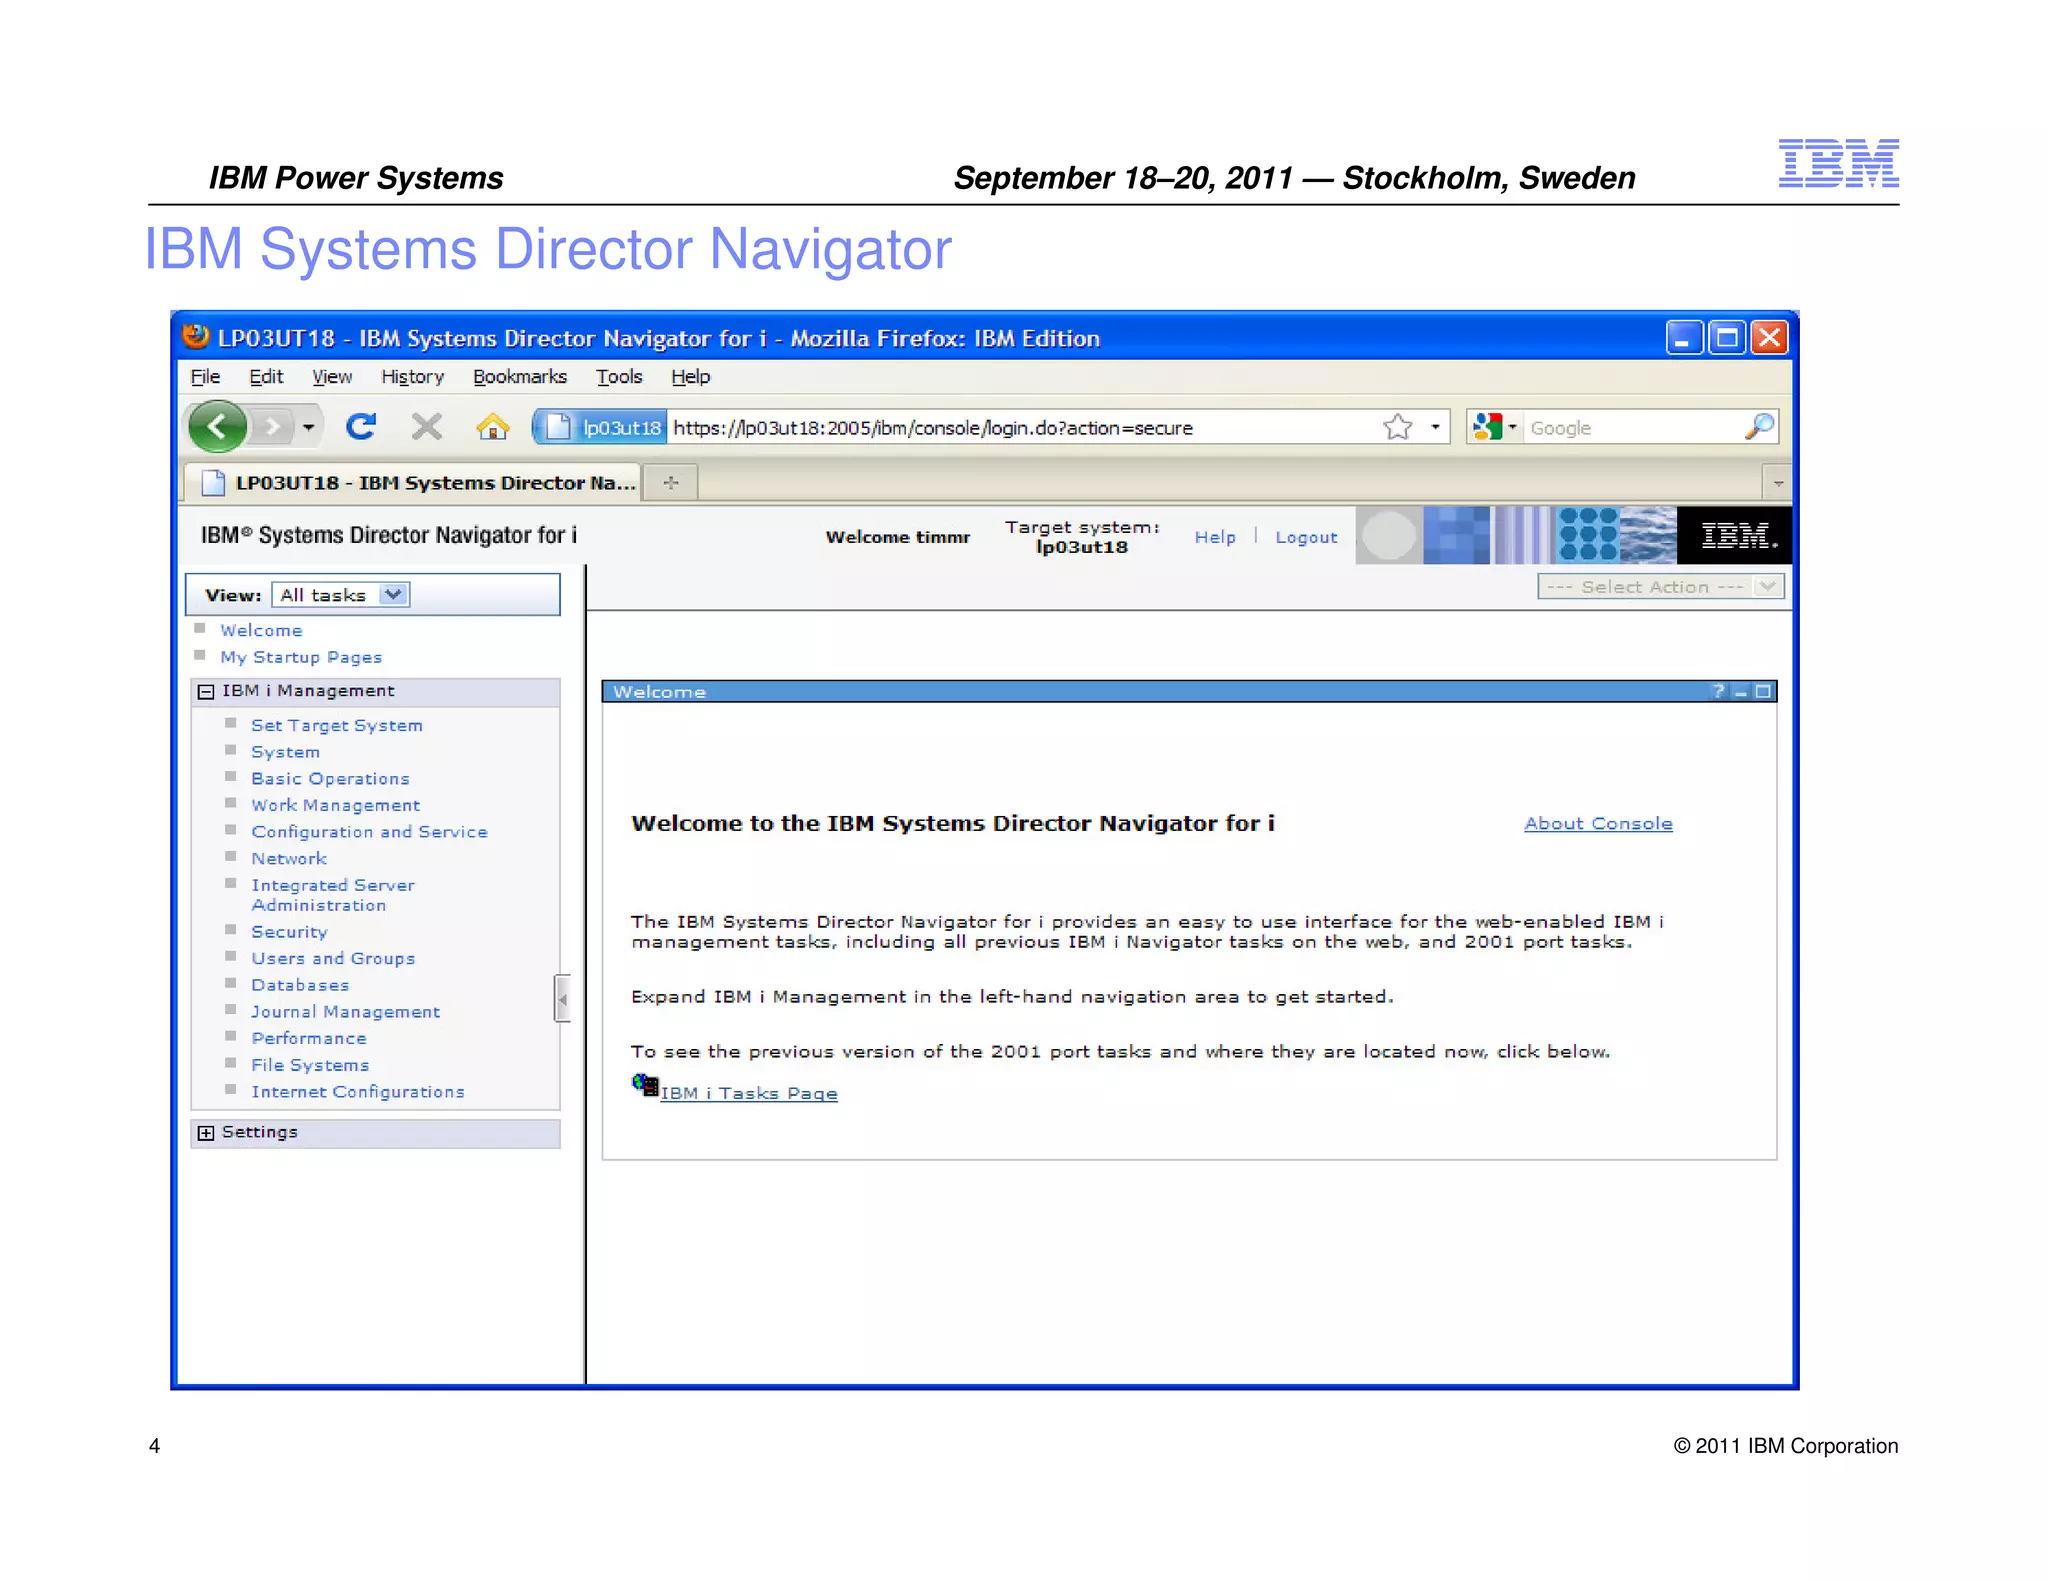Image resolution: width=2048 pixels, height=1582 pixels.
Task: Bookmark this page with the star icon
Action: point(1397,427)
